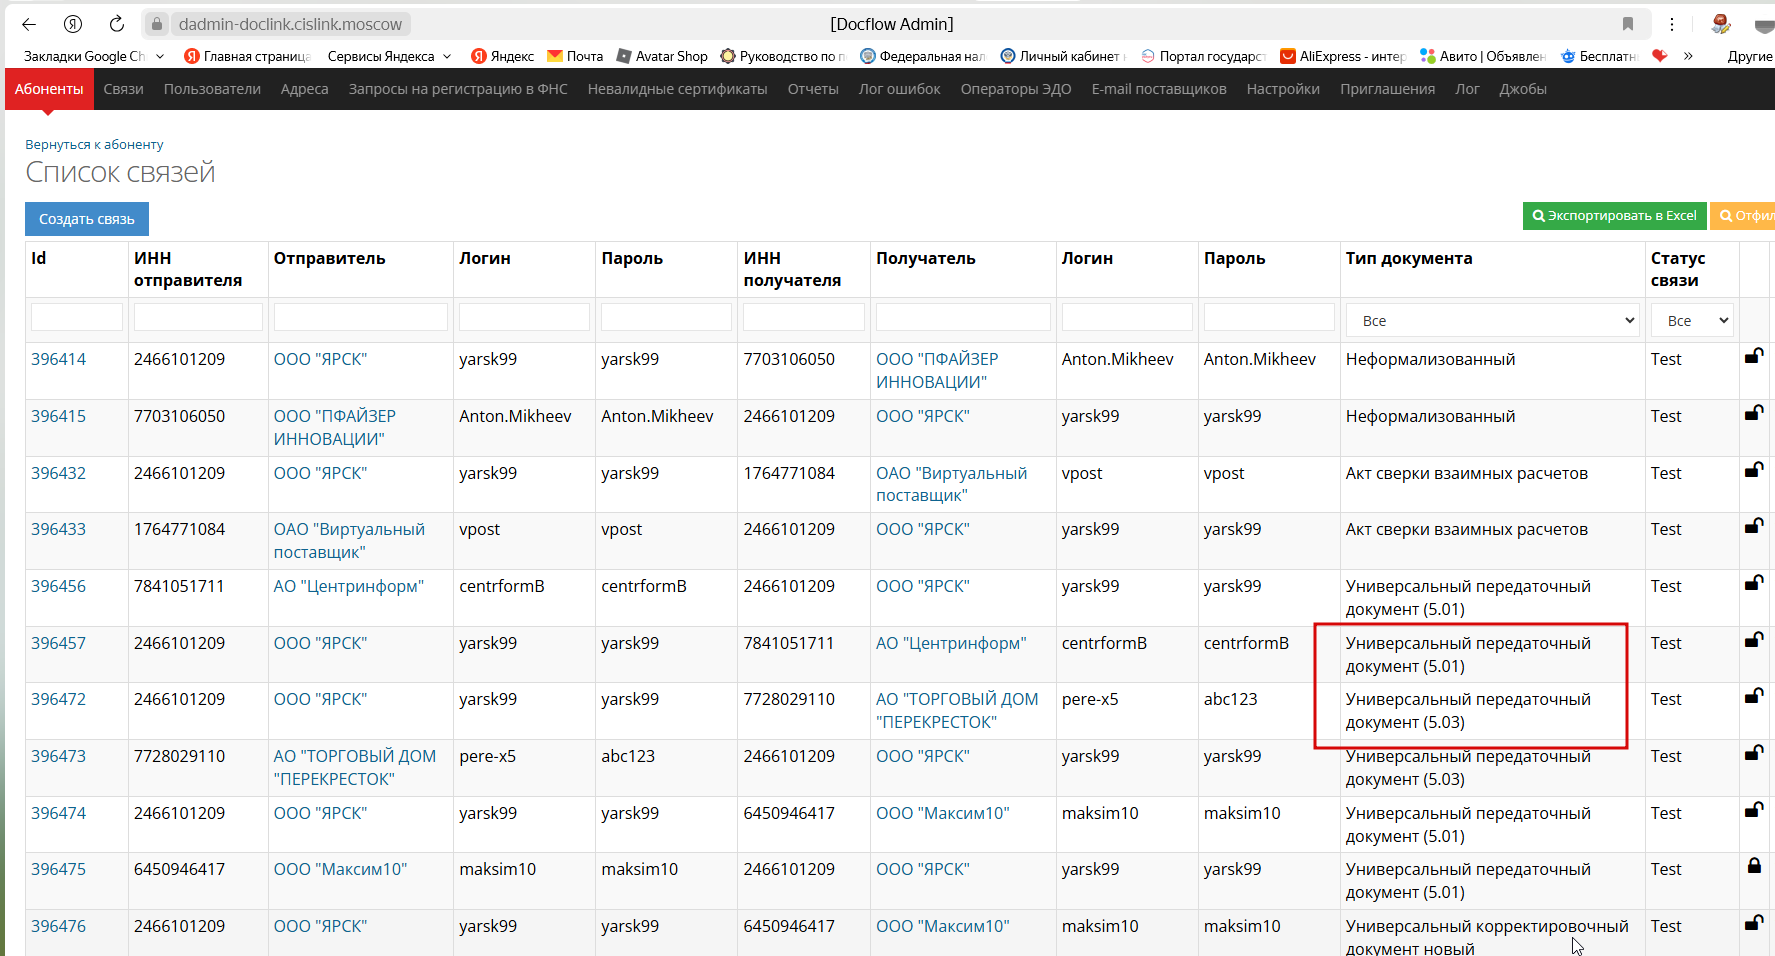
Task: Show hidden bookmarks with the » chevron
Action: tap(1688, 56)
